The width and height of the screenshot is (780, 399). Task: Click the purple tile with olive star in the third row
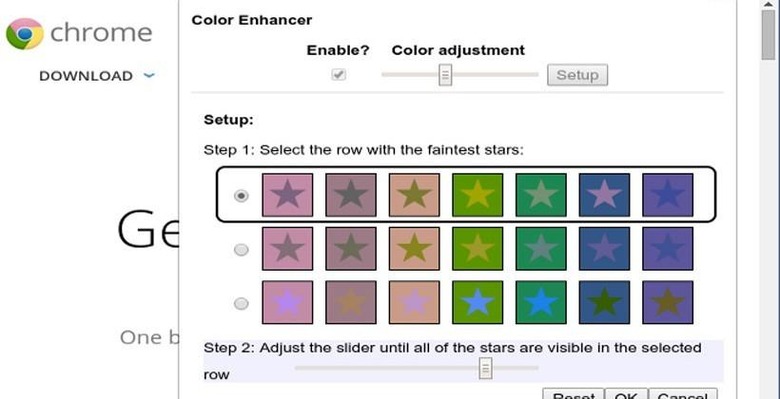click(668, 302)
